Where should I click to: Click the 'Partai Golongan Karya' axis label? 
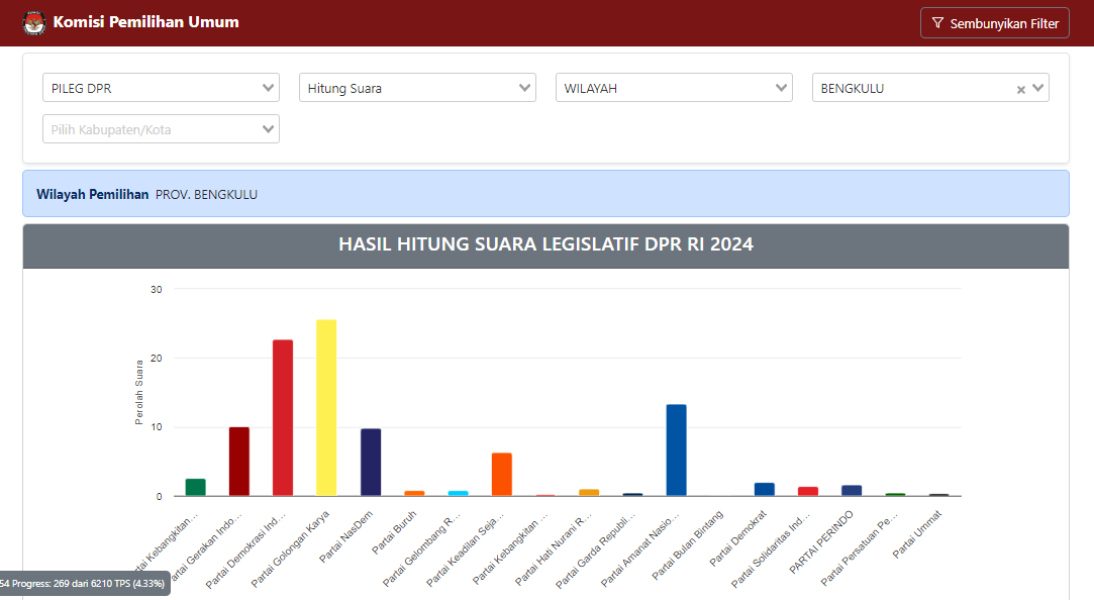(290, 548)
